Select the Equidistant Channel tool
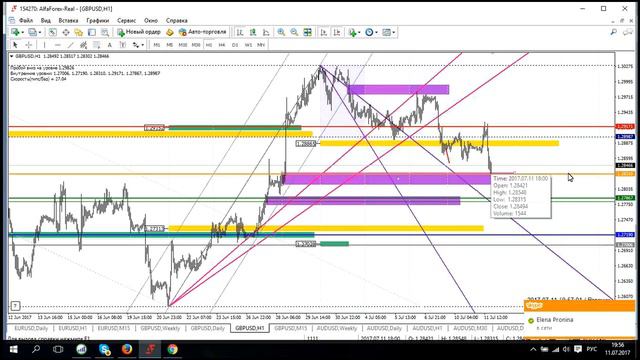Image resolution: width=640 pixels, height=360 pixels. pyautogui.click(x=84, y=45)
